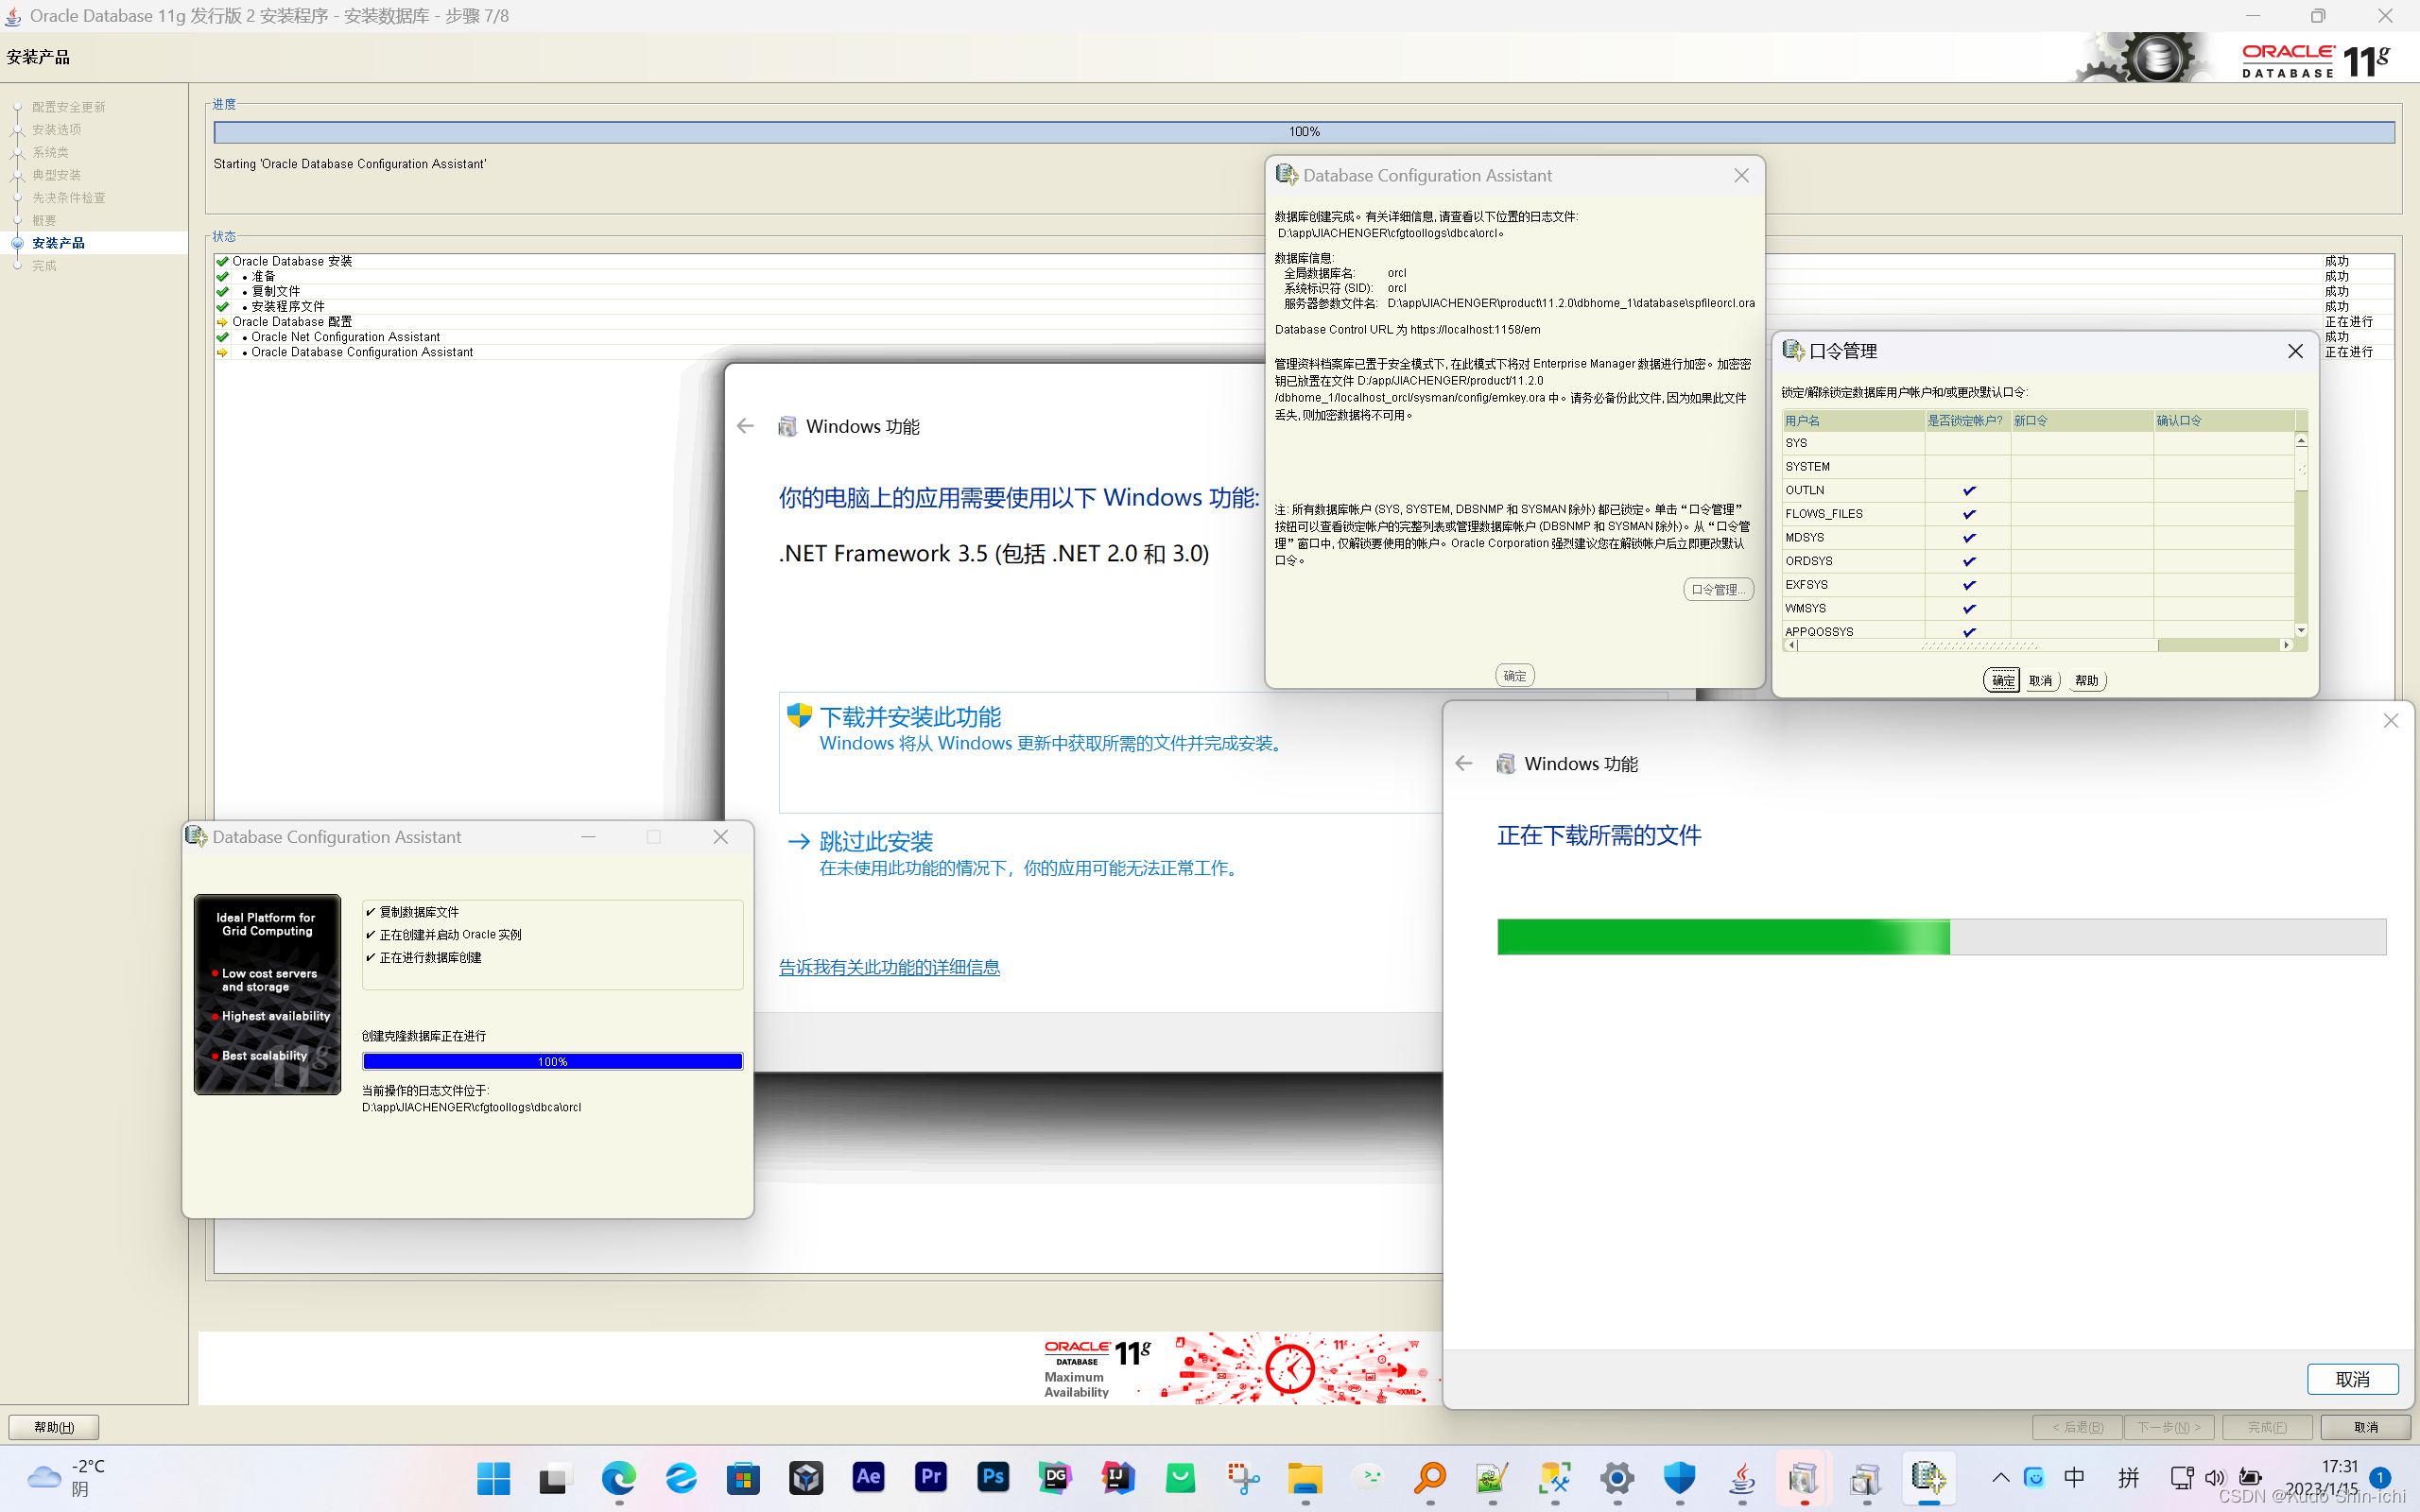Open the VirtualBox cube icon on taskbar

point(806,1477)
